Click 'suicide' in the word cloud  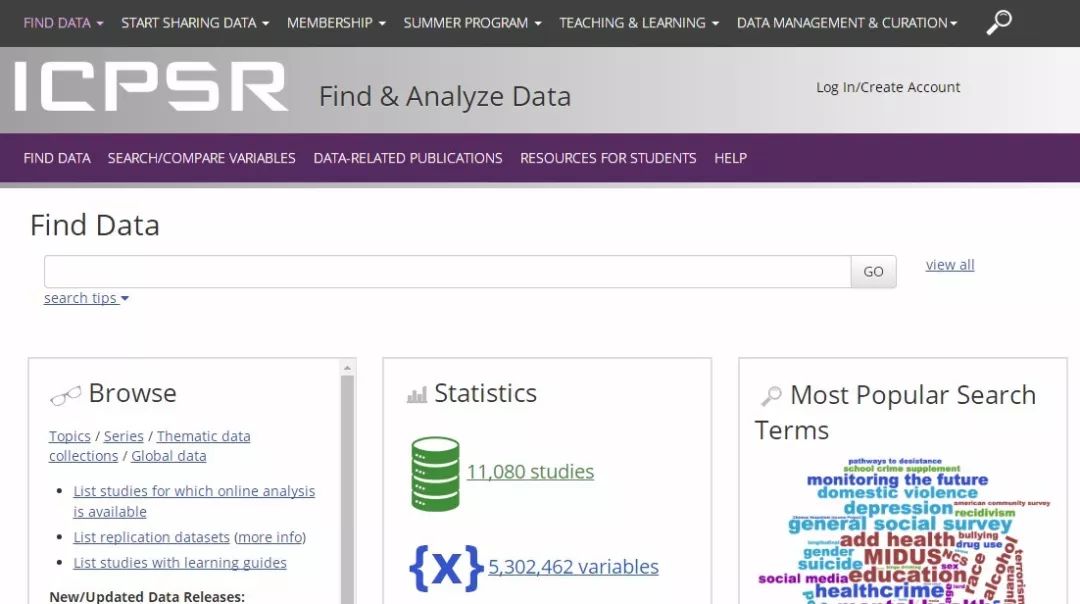[830, 564]
